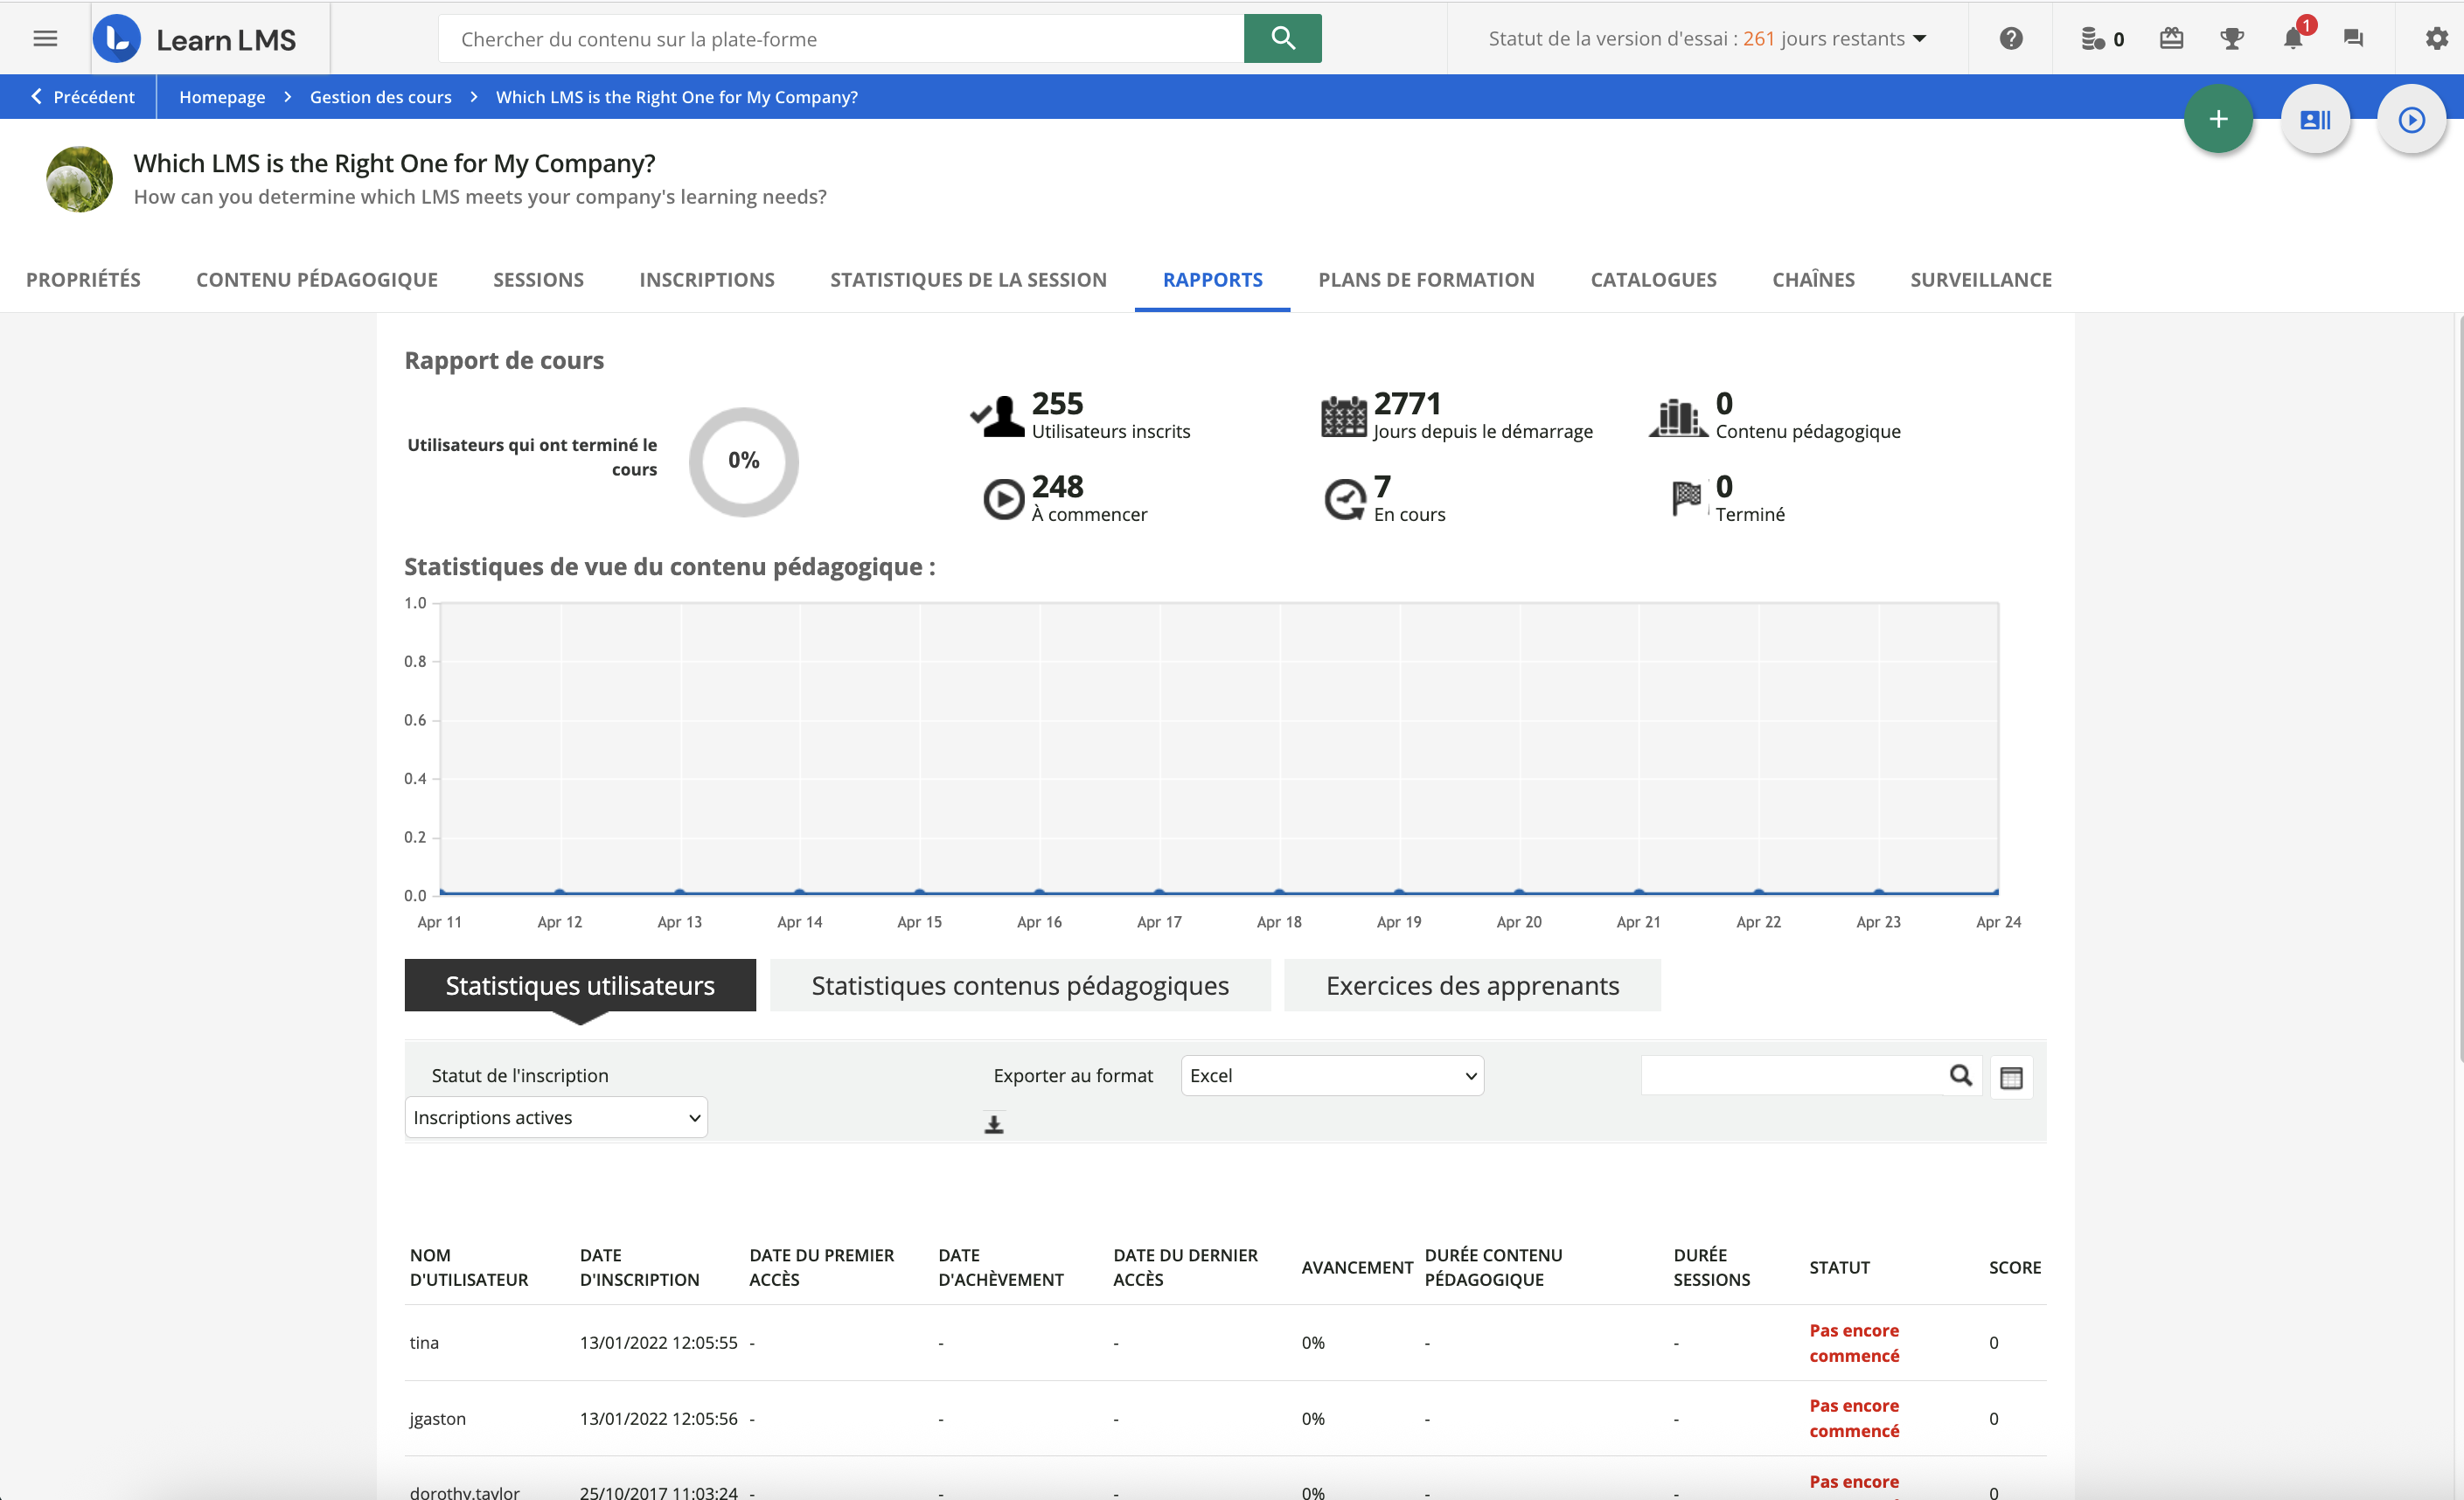Click the Gestion des cours breadcrumb
The height and width of the screenshot is (1500, 2464).
[380, 97]
